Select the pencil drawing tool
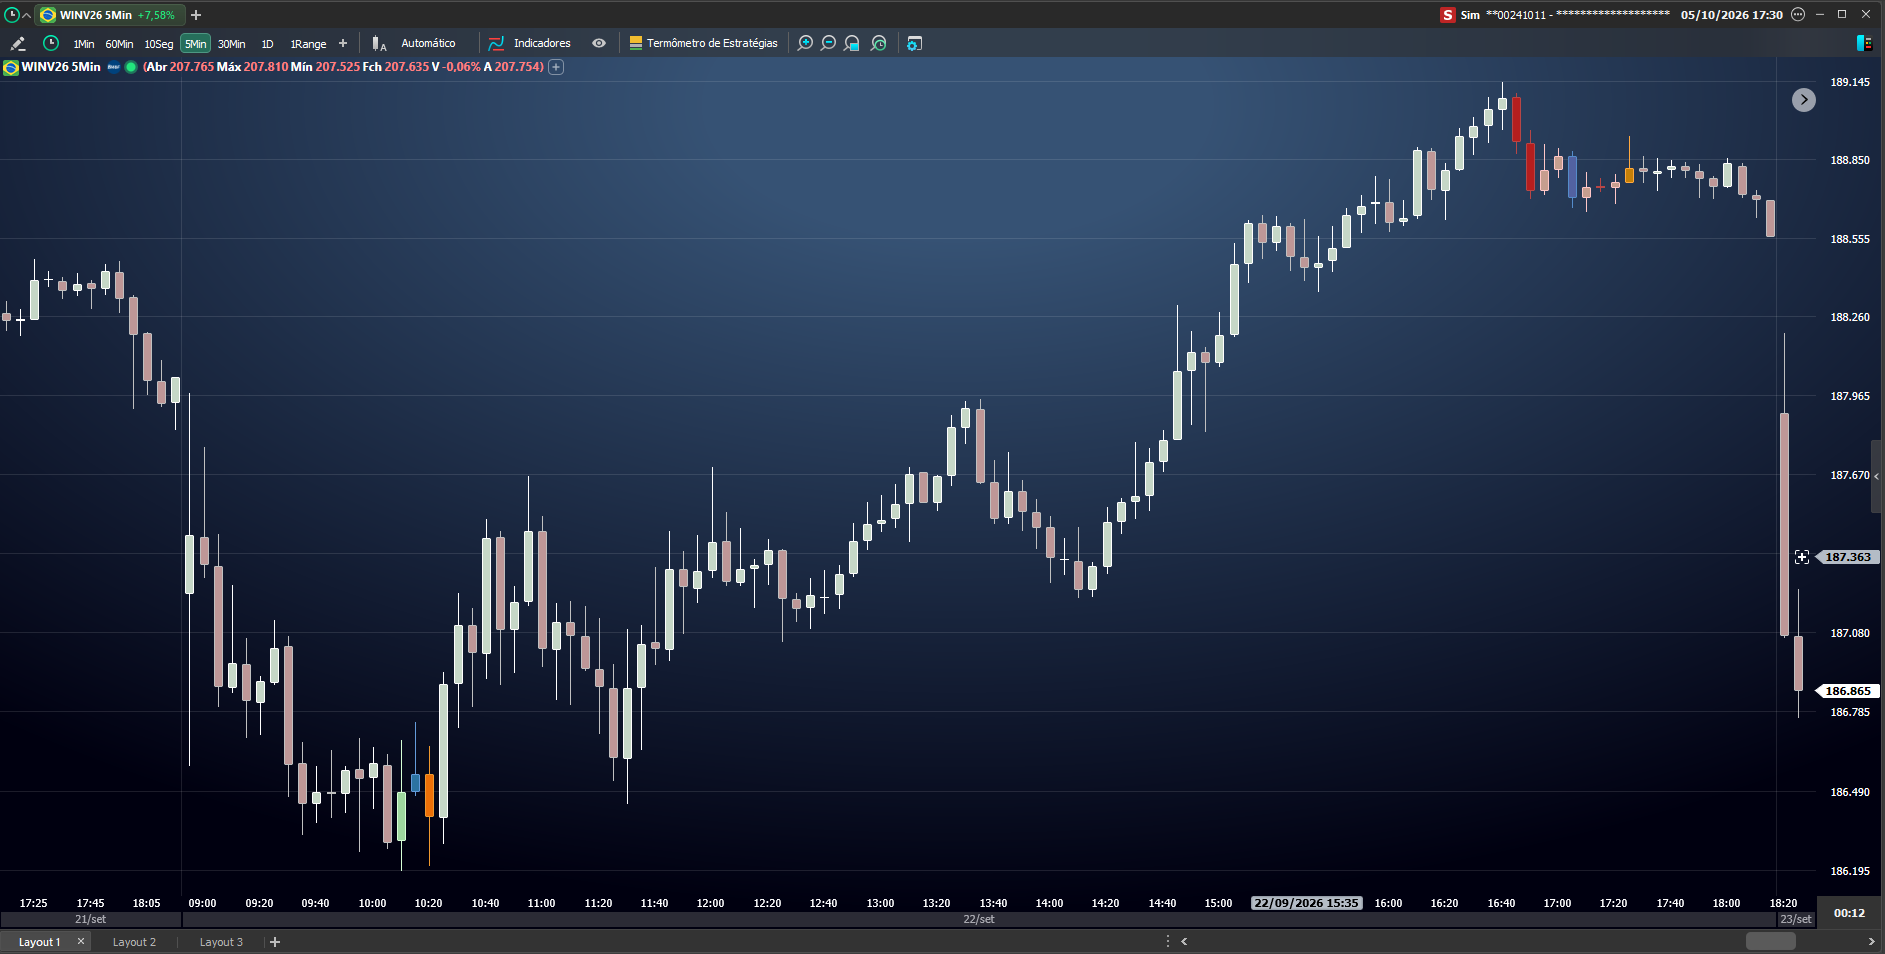The width and height of the screenshot is (1885, 954). (17, 43)
